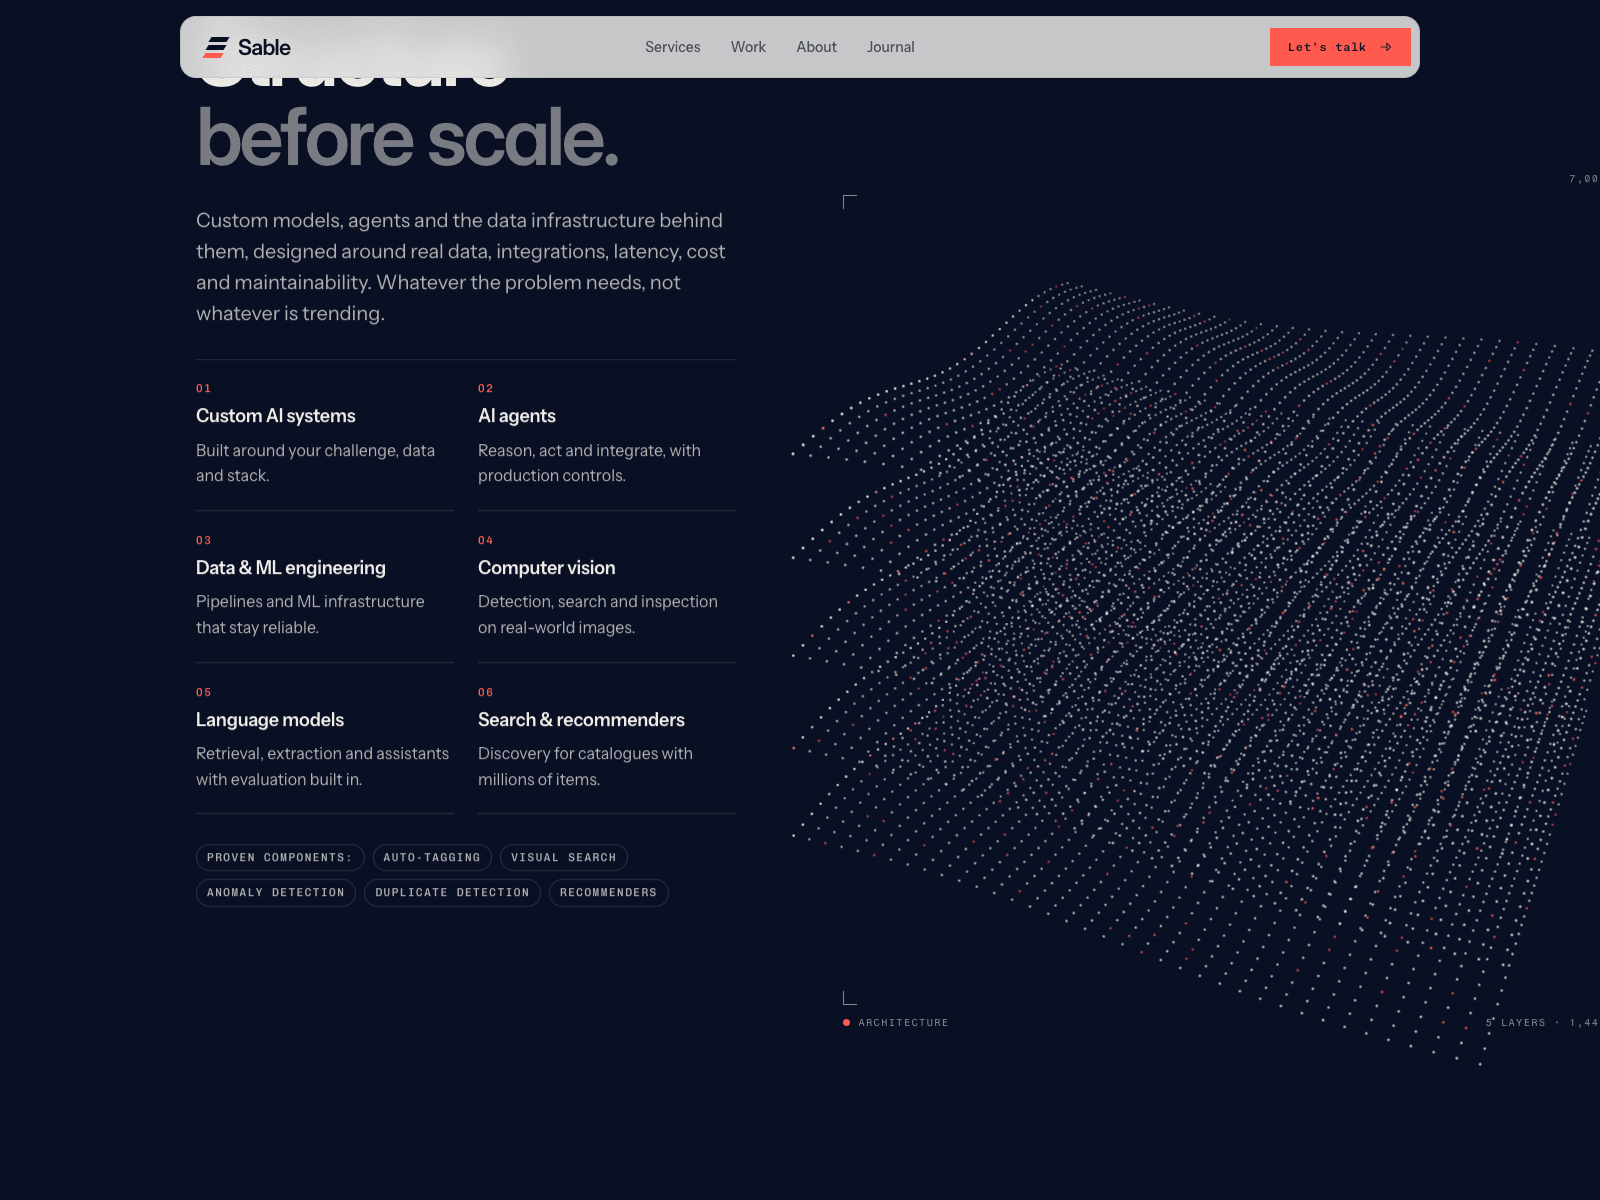Image resolution: width=1600 pixels, height=1200 pixels.
Task: Select Data & ML engineering service
Action: (291, 568)
